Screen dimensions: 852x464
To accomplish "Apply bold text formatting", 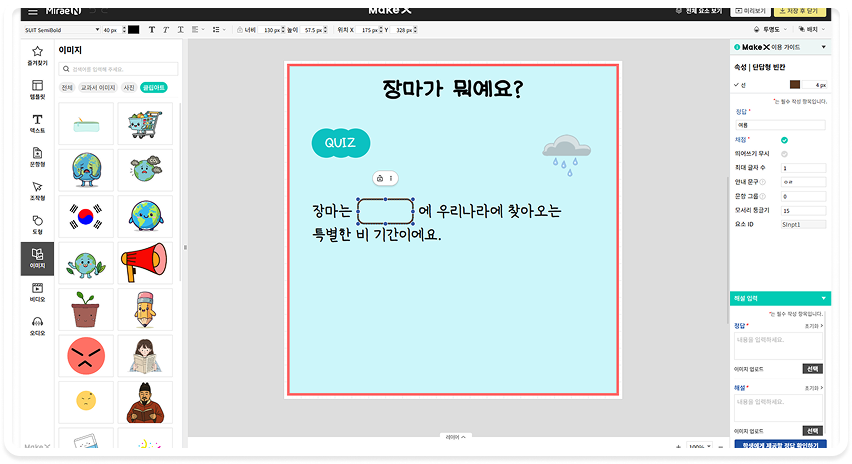I will coord(152,30).
